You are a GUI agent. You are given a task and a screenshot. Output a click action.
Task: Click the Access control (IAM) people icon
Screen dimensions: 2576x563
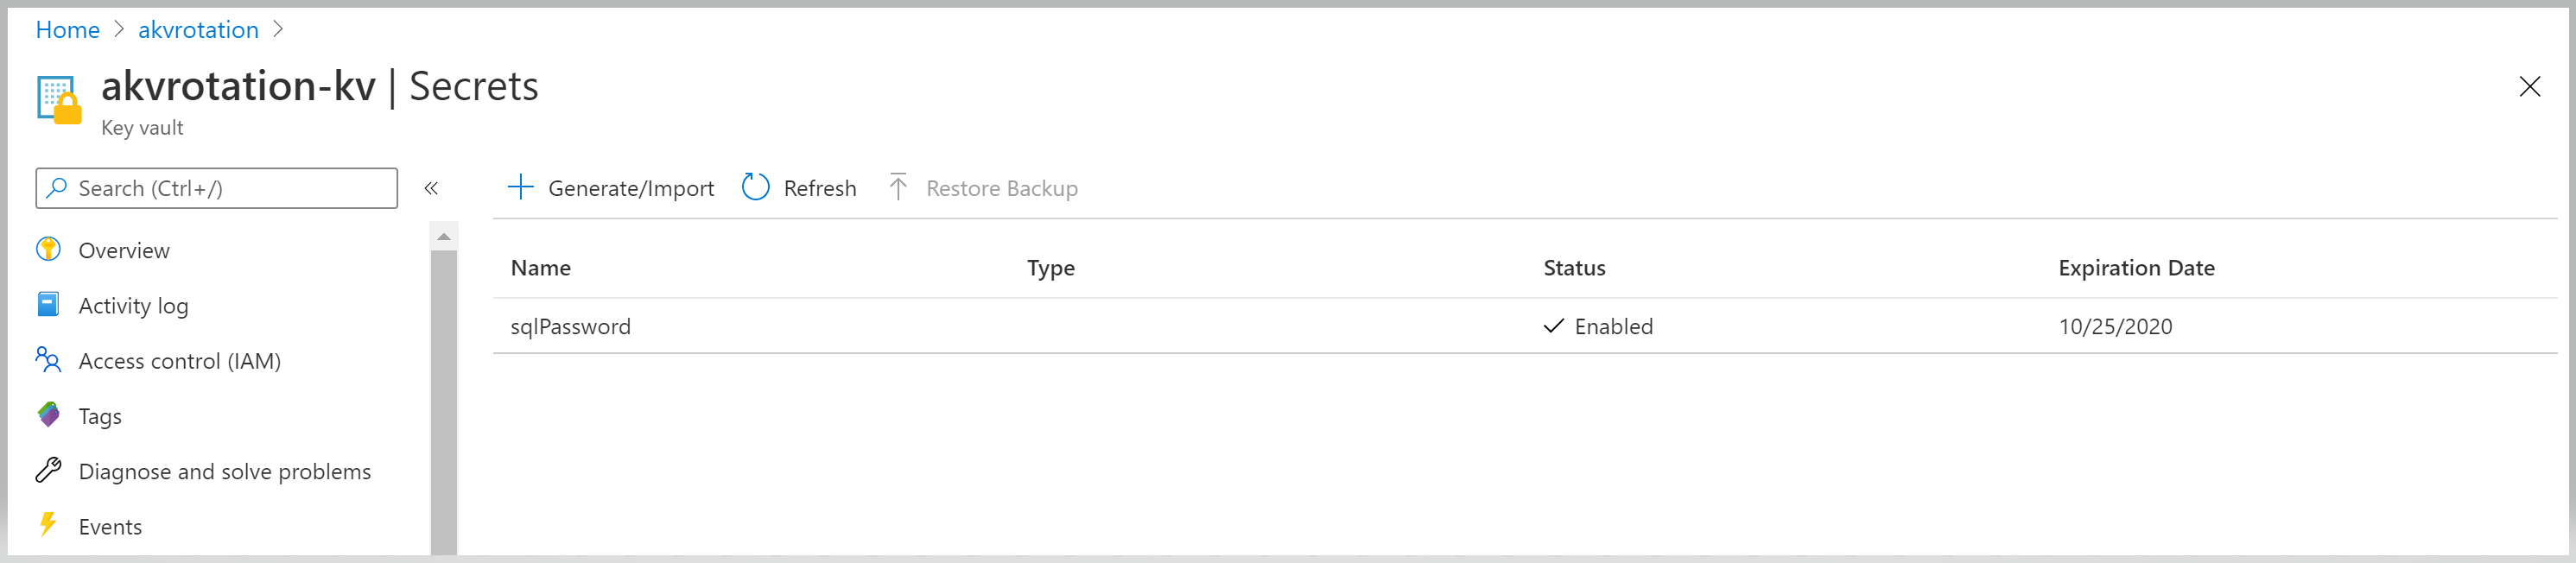click(47, 360)
